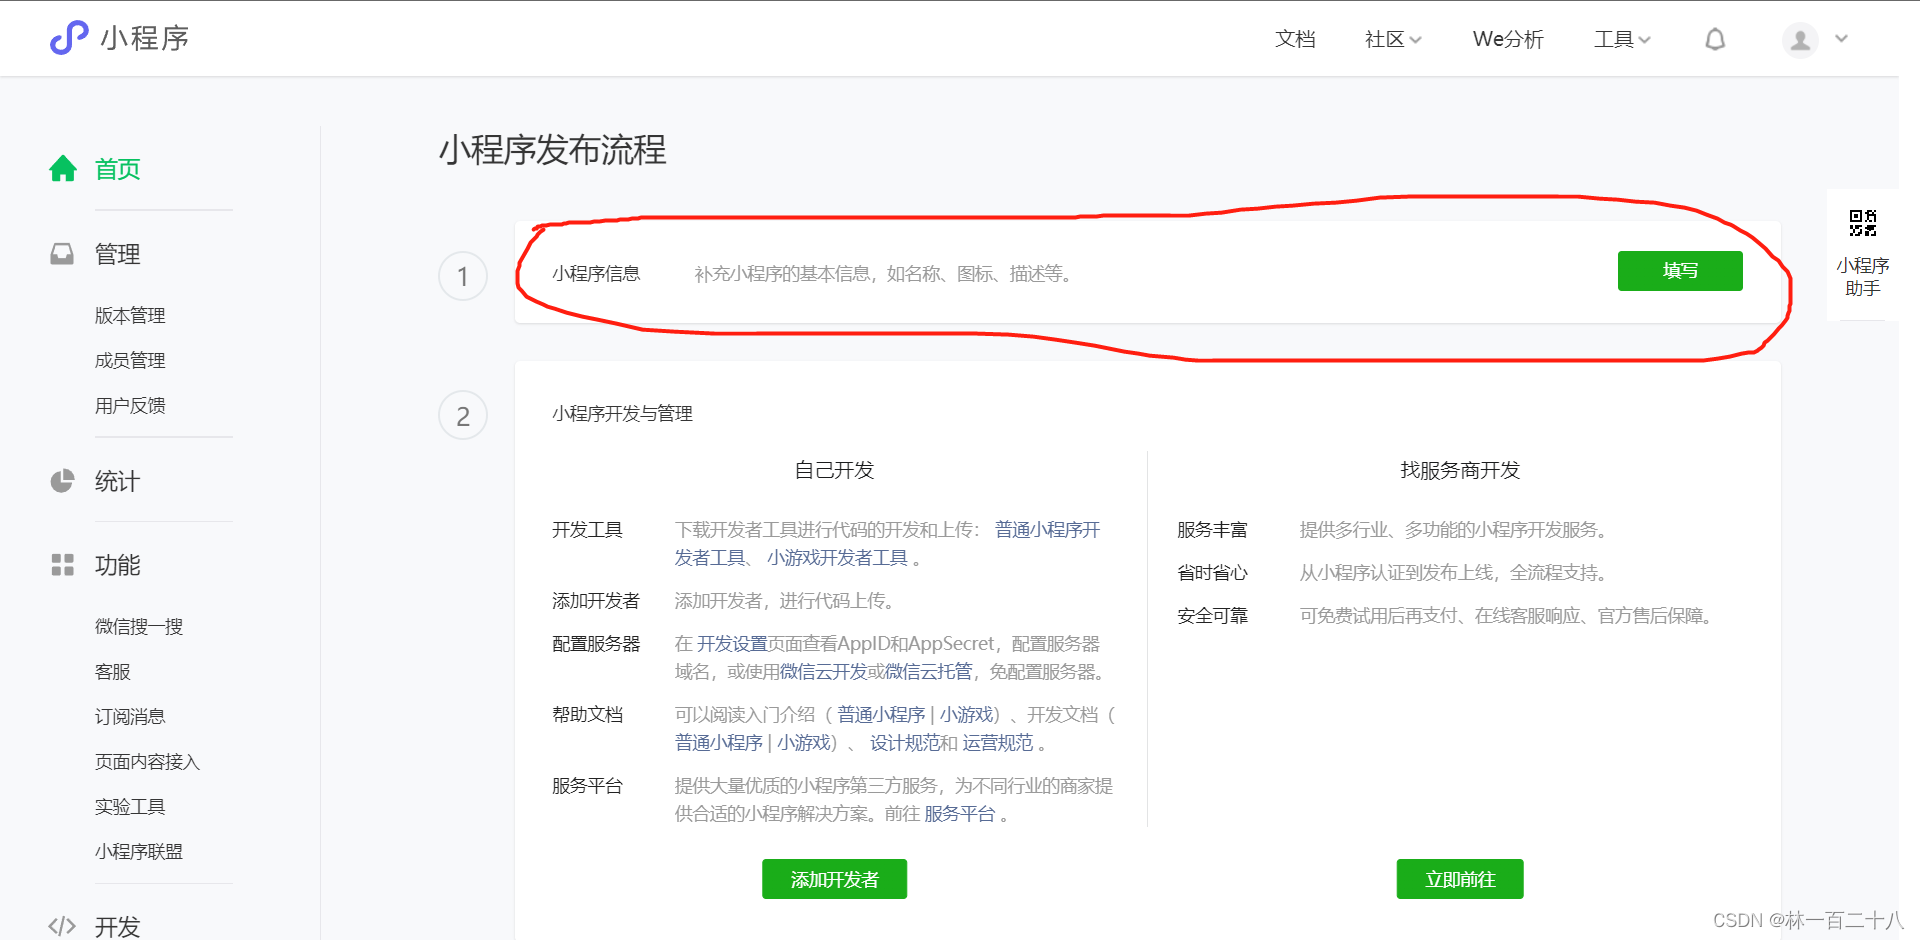Click the 立即前往 button
The width and height of the screenshot is (1920, 940).
[x=1459, y=879]
